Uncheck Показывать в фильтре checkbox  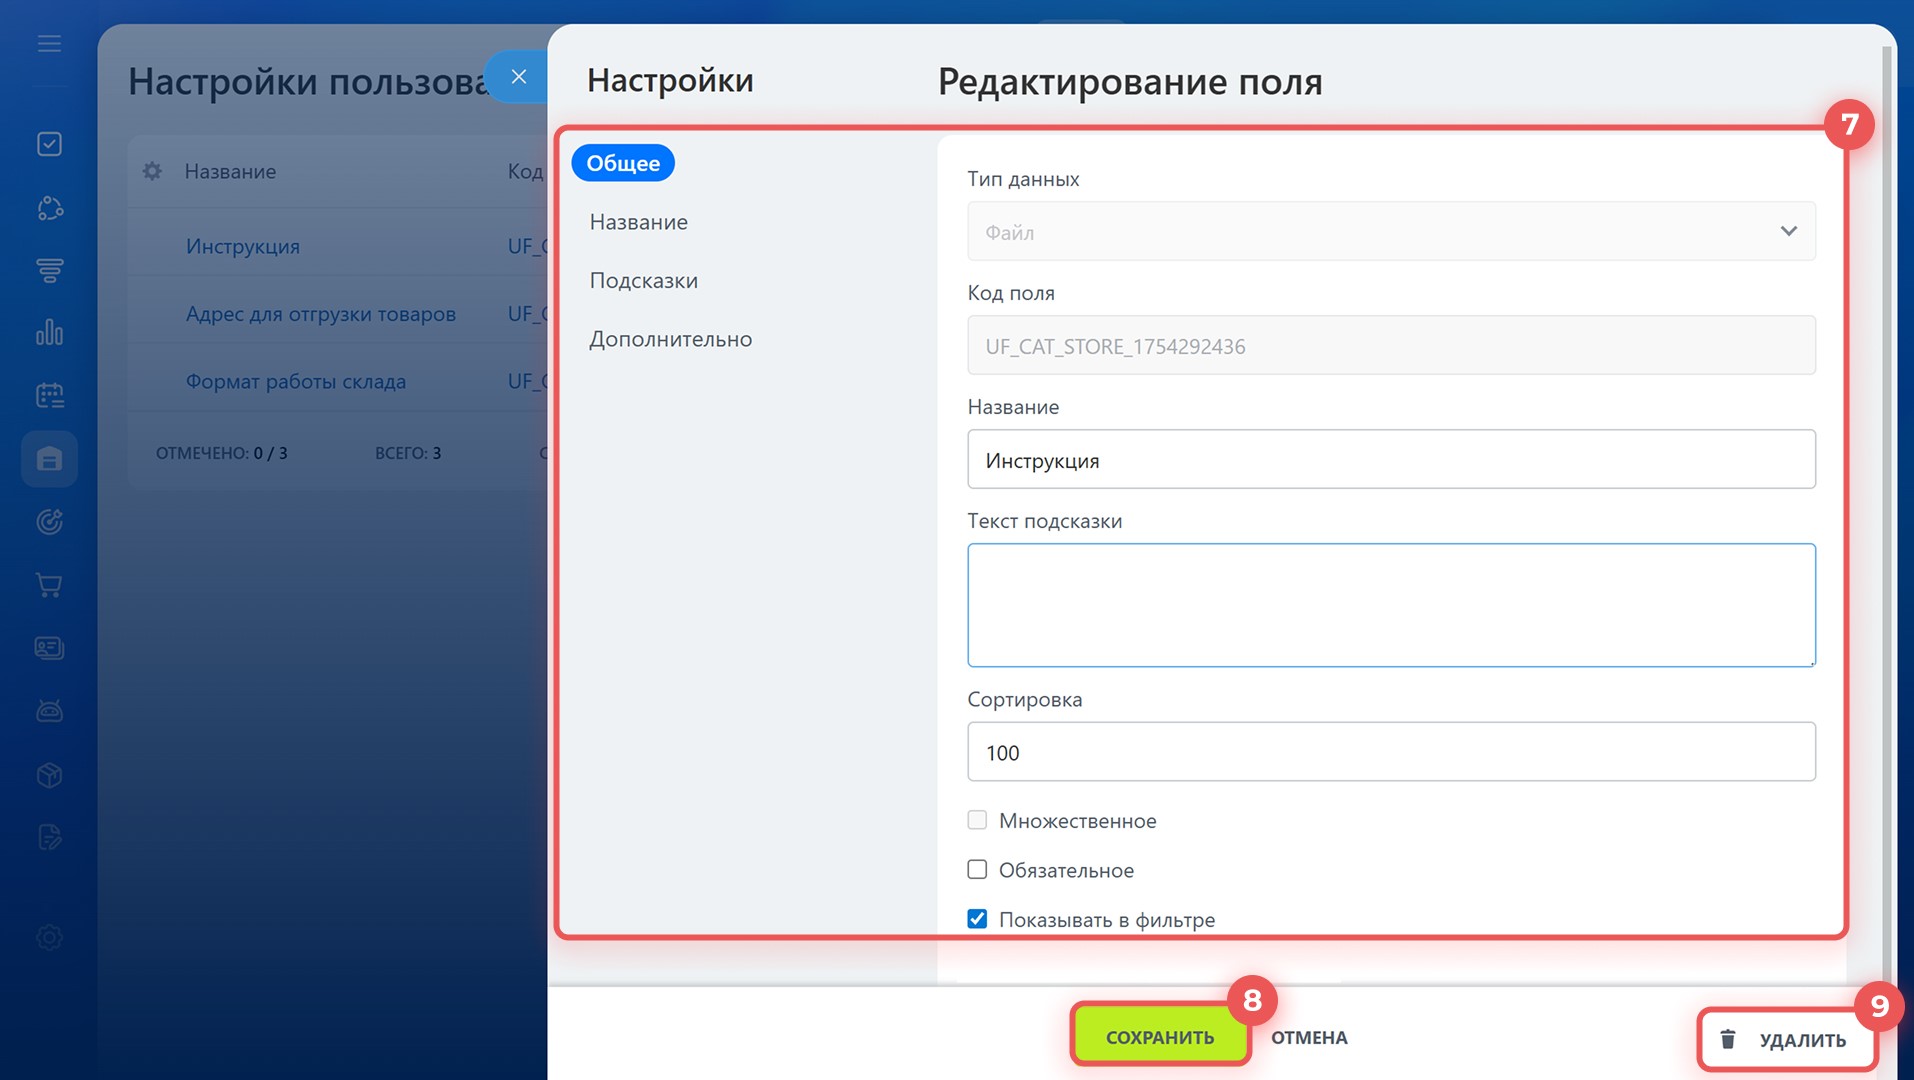tap(977, 919)
